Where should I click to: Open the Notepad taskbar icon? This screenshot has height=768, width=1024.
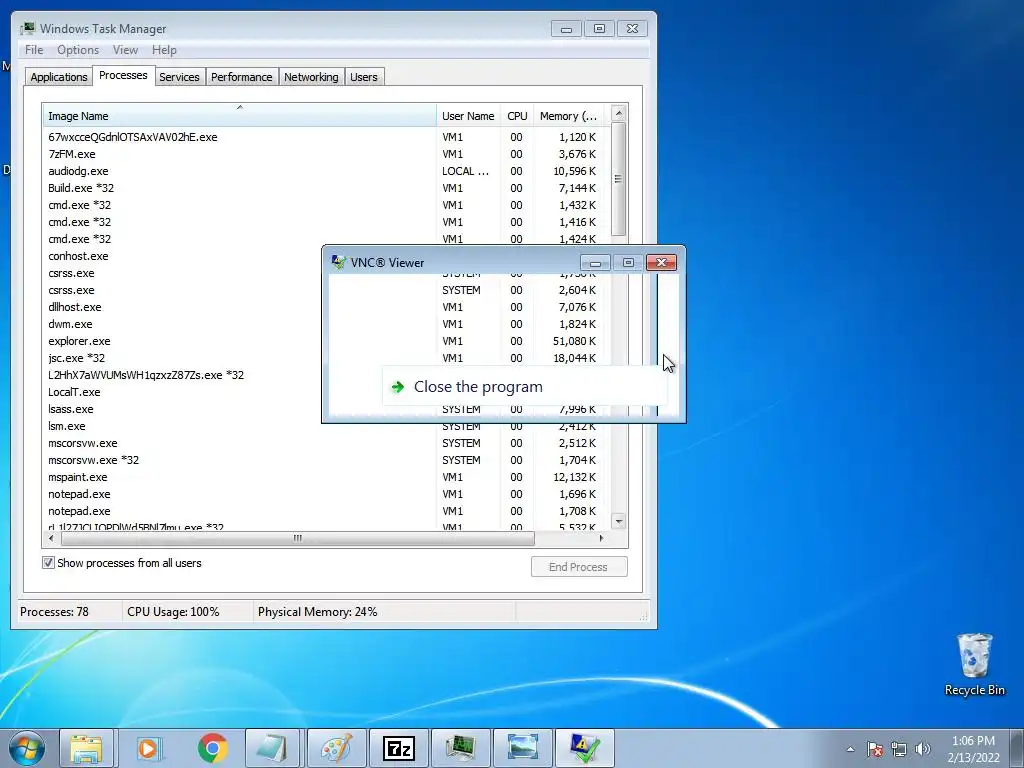(x=272, y=748)
